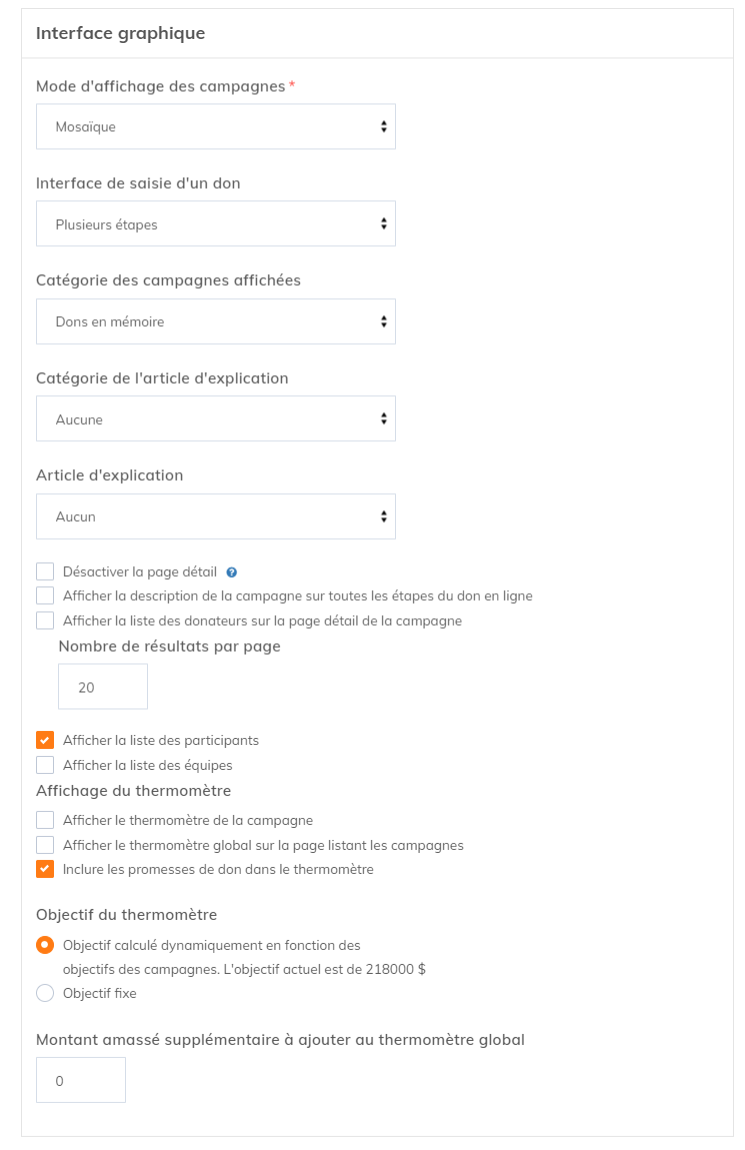The height and width of the screenshot is (1150, 745).
Task: Expand Catégorie de l'article d'explication dropdown
Action: (216, 419)
